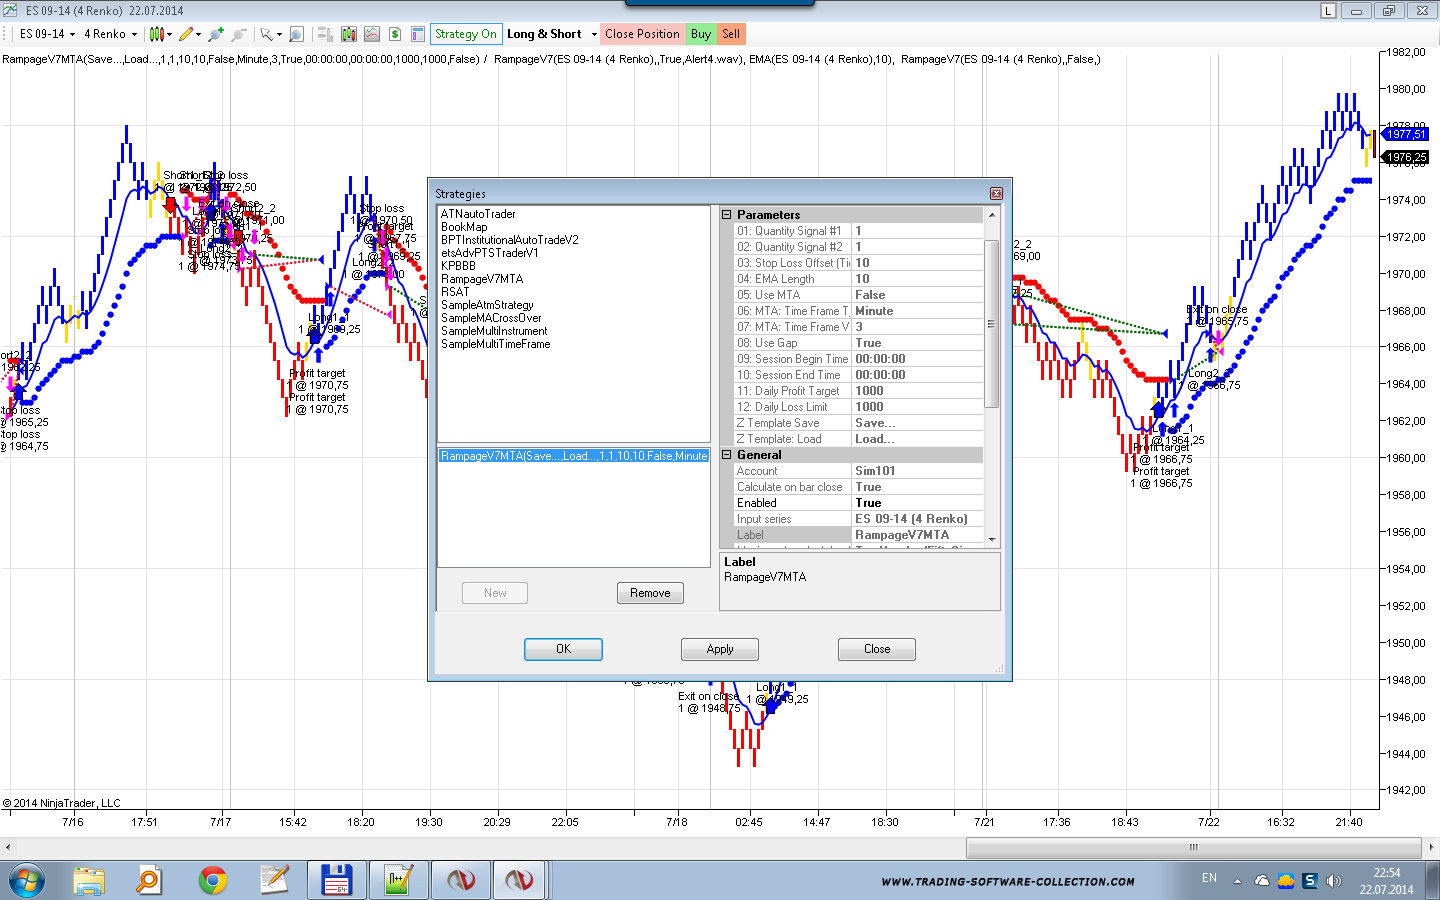This screenshot has width=1440, height=900.
Task: Open the chart style candlestick icon
Action: point(157,34)
